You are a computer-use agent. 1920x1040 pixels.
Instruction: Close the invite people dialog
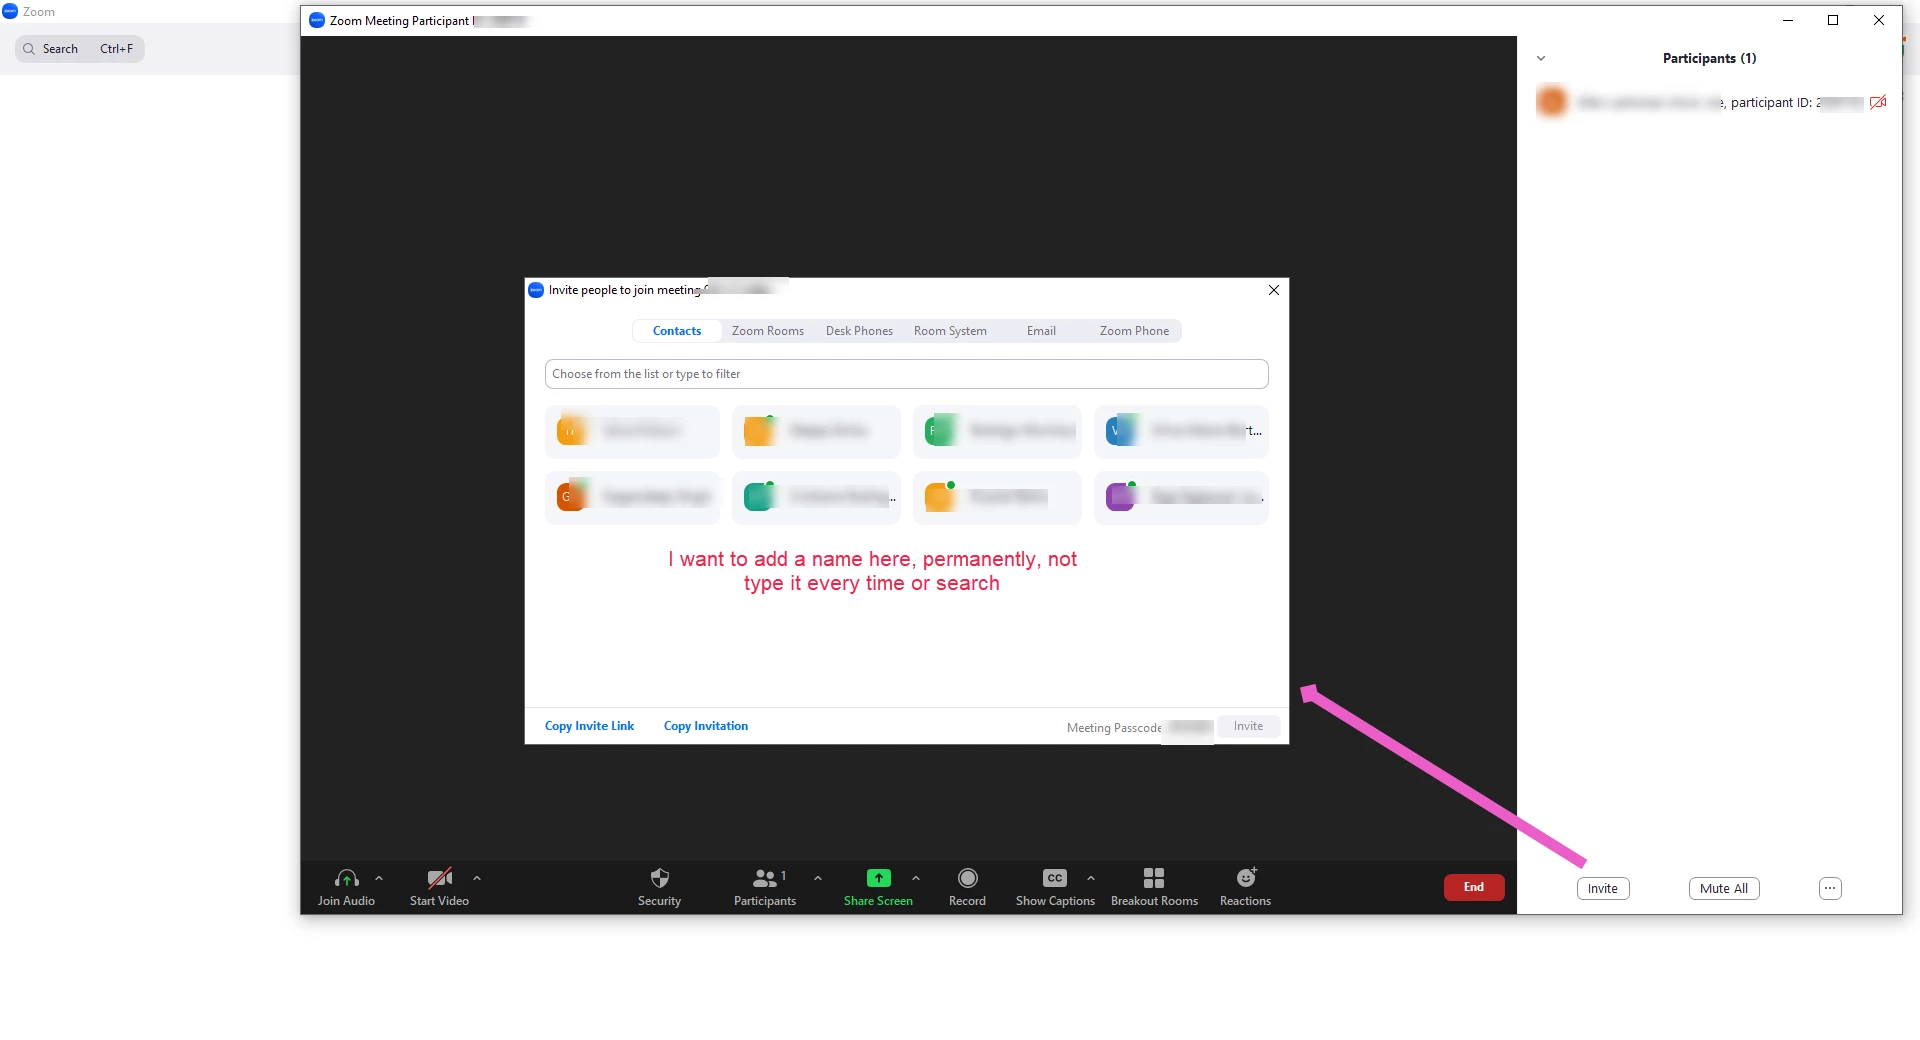point(1274,290)
